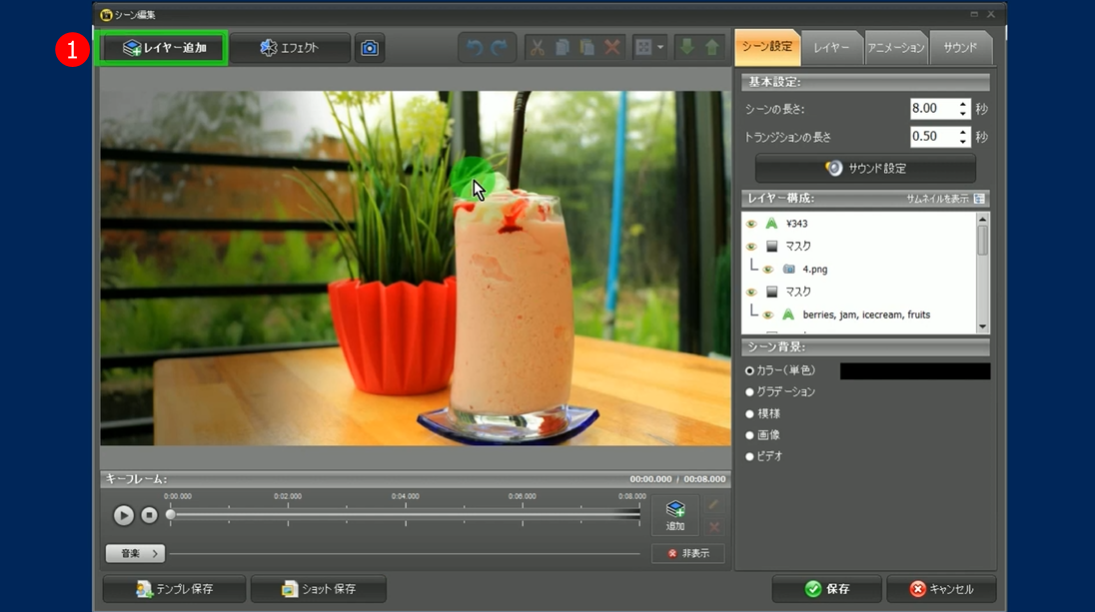Select the ビデオ background radio button

tap(750, 457)
